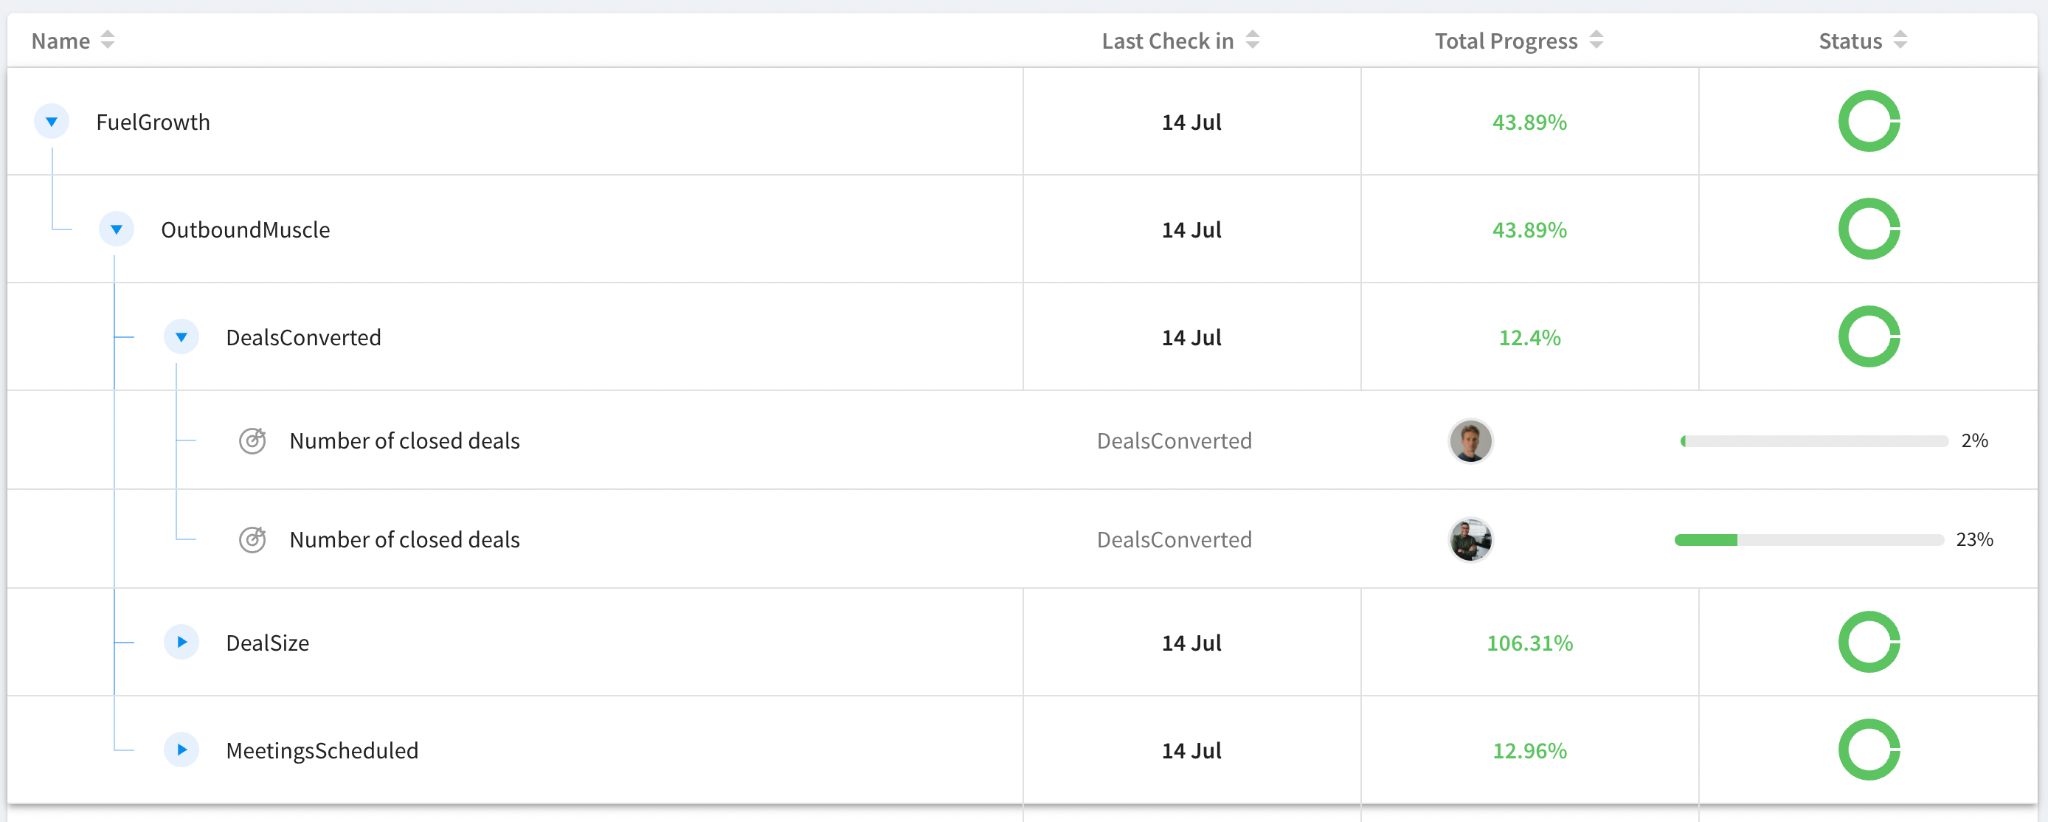This screenshot has width=2048, height=822.
Task: Click the 23% progress bar
Action: [x=1809, y=540]
